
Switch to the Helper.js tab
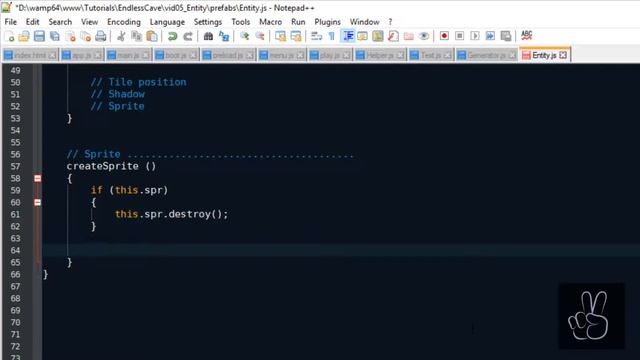(x=380, y=55)
